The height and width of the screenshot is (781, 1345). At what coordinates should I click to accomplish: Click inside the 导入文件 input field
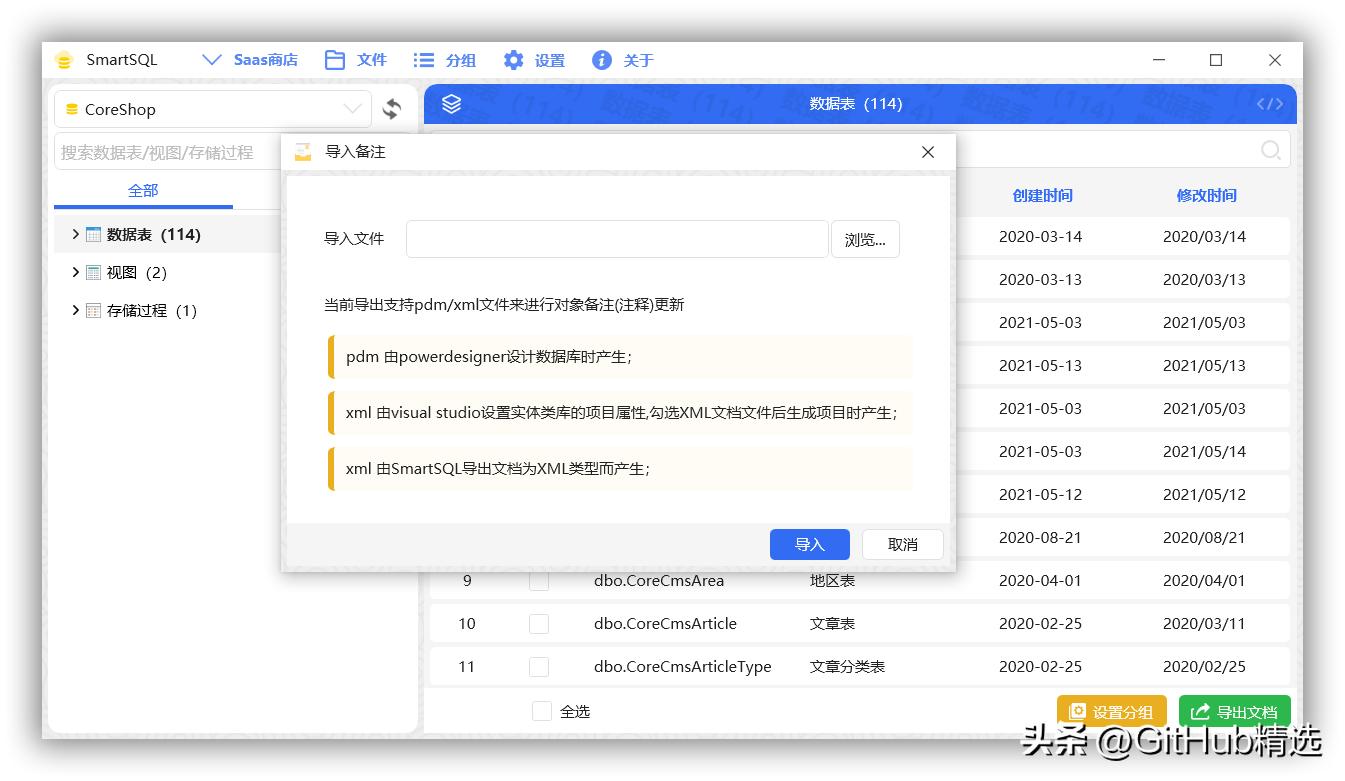pos(615,239)
